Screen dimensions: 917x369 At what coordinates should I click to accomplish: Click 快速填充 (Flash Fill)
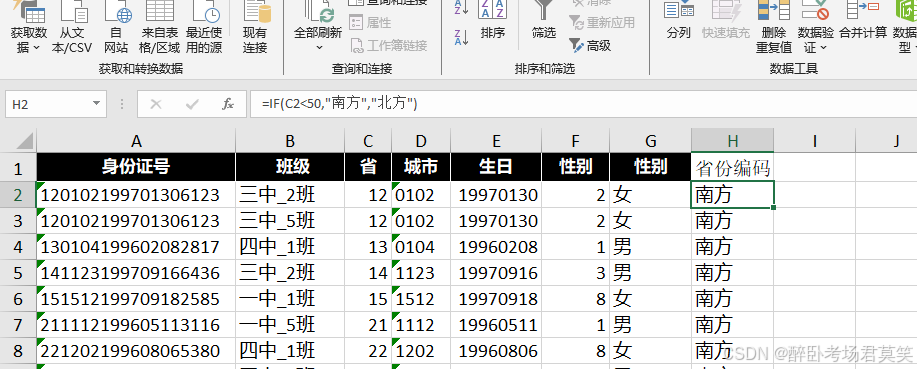tap(726, 21)
